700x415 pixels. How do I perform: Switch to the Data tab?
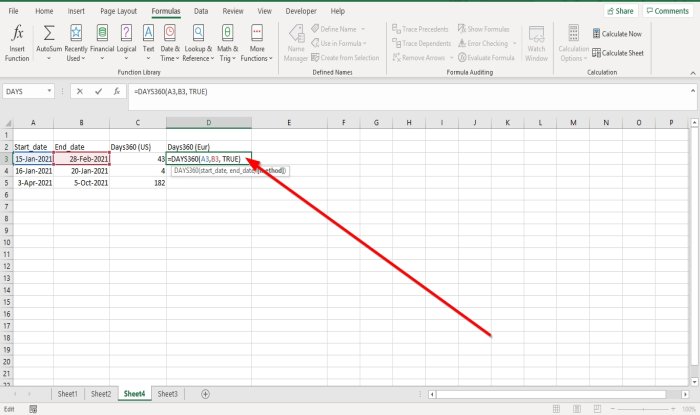coord(201,11)
